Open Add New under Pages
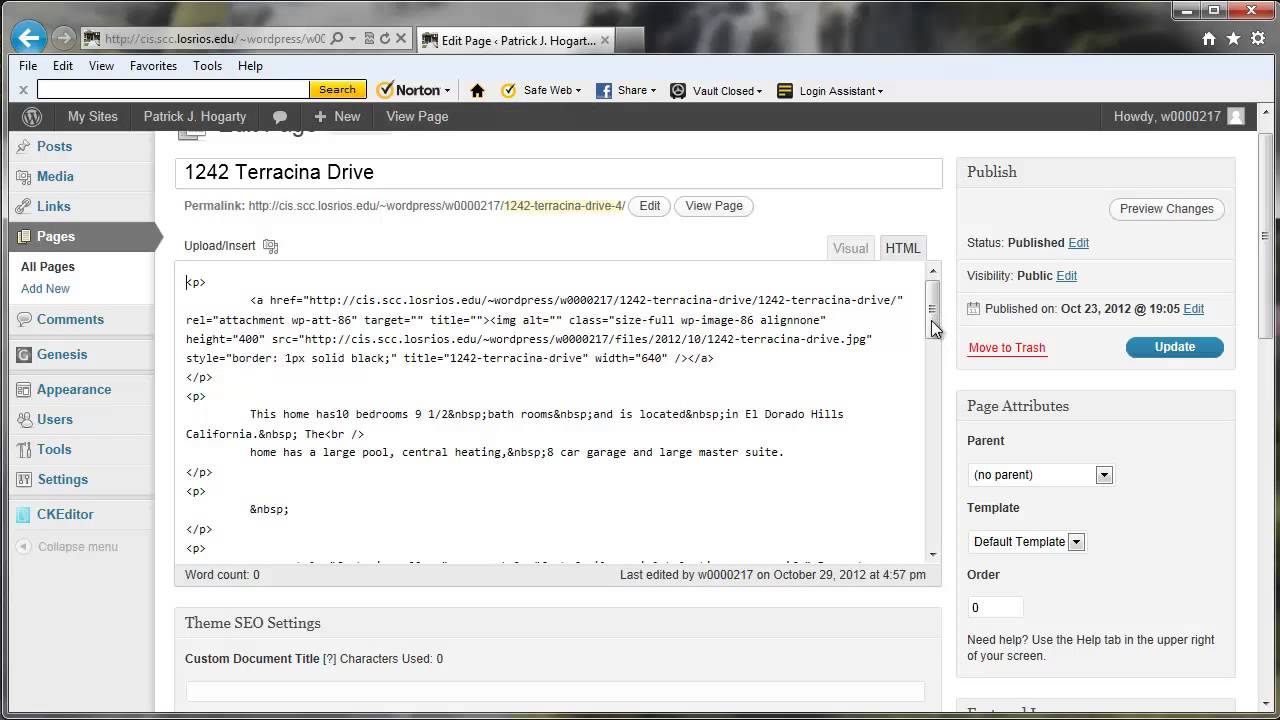This screenshot has width=1280, height=720. [45, 289]
